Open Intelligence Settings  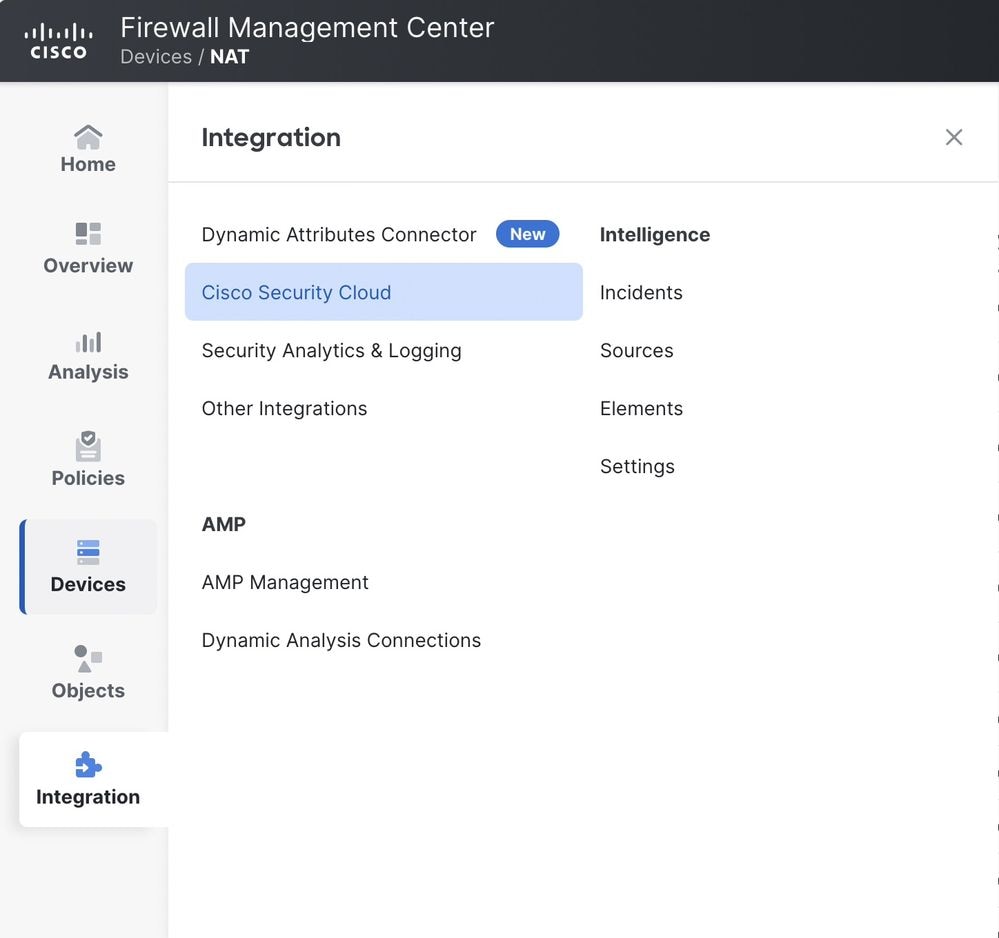coord(637,467)
